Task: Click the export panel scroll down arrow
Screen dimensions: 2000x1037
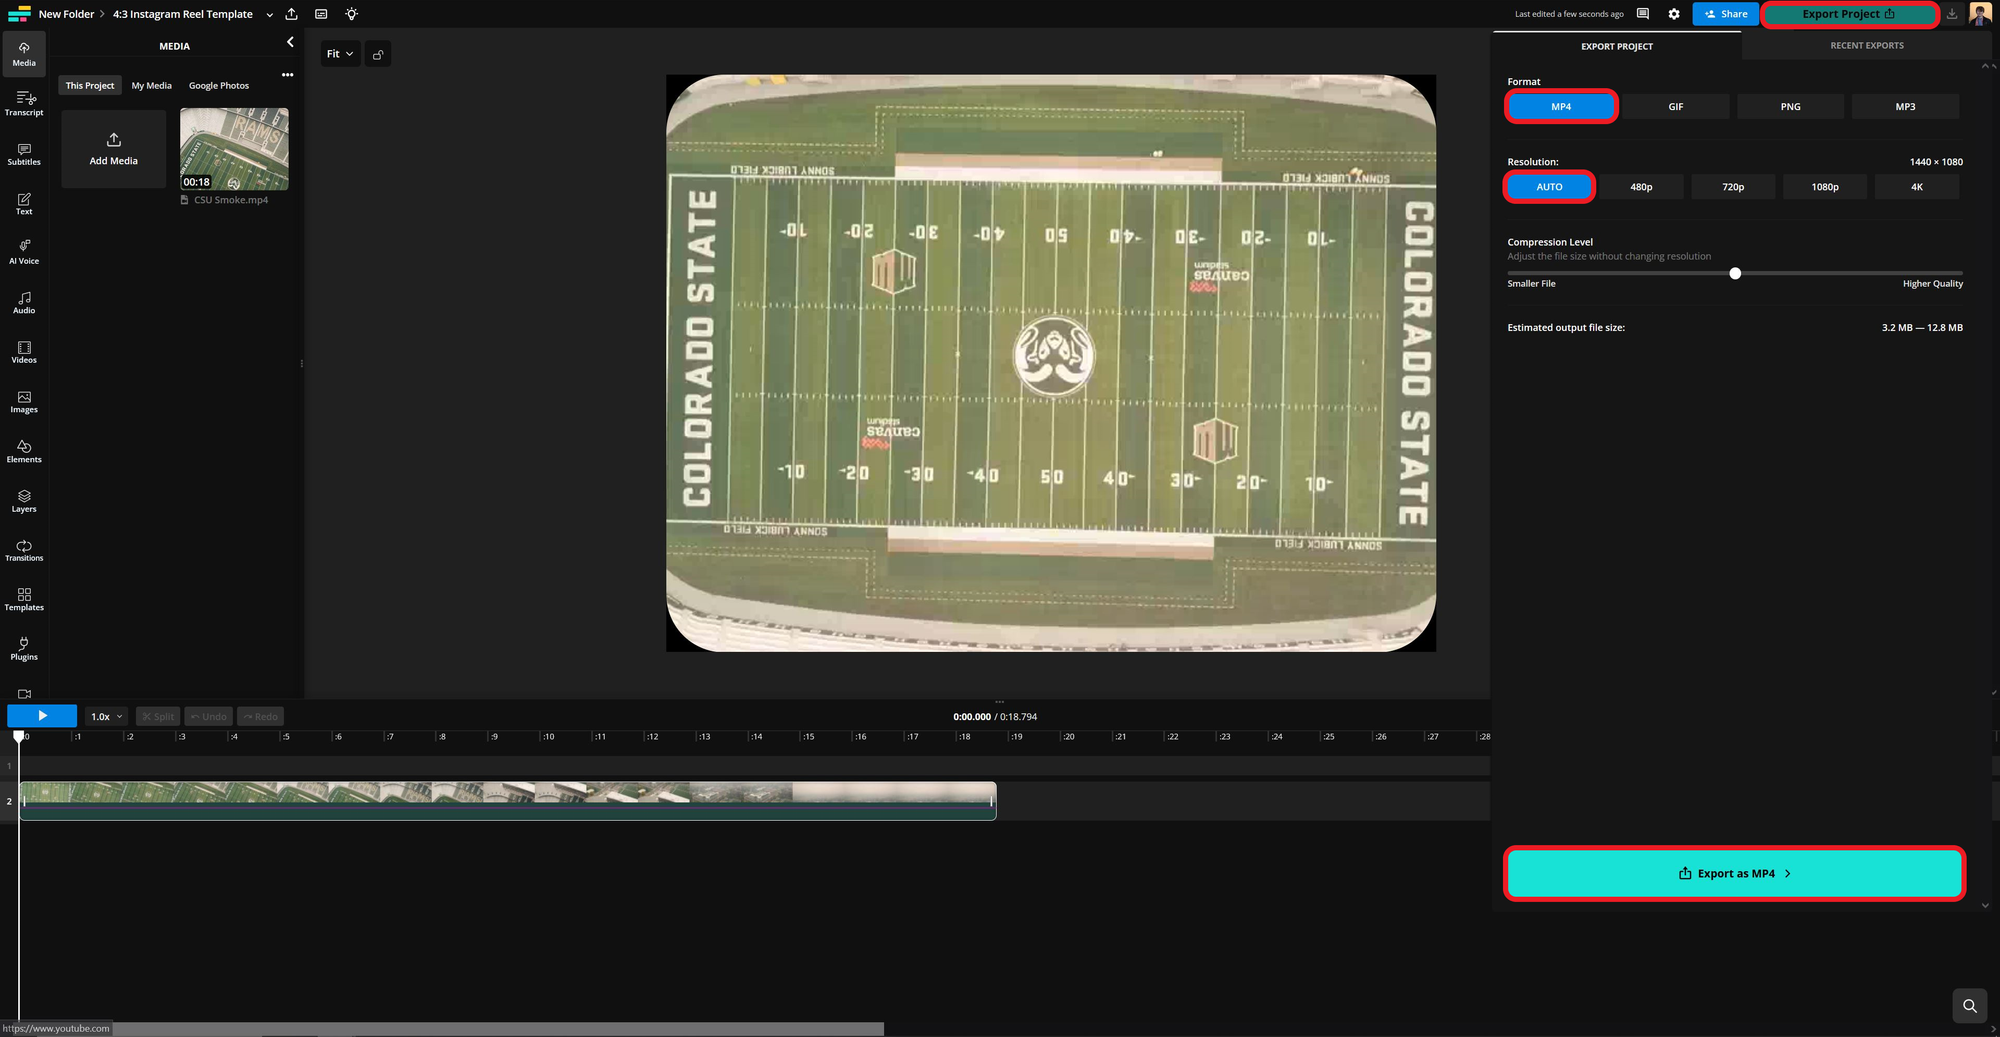Action: (1985, 906)
